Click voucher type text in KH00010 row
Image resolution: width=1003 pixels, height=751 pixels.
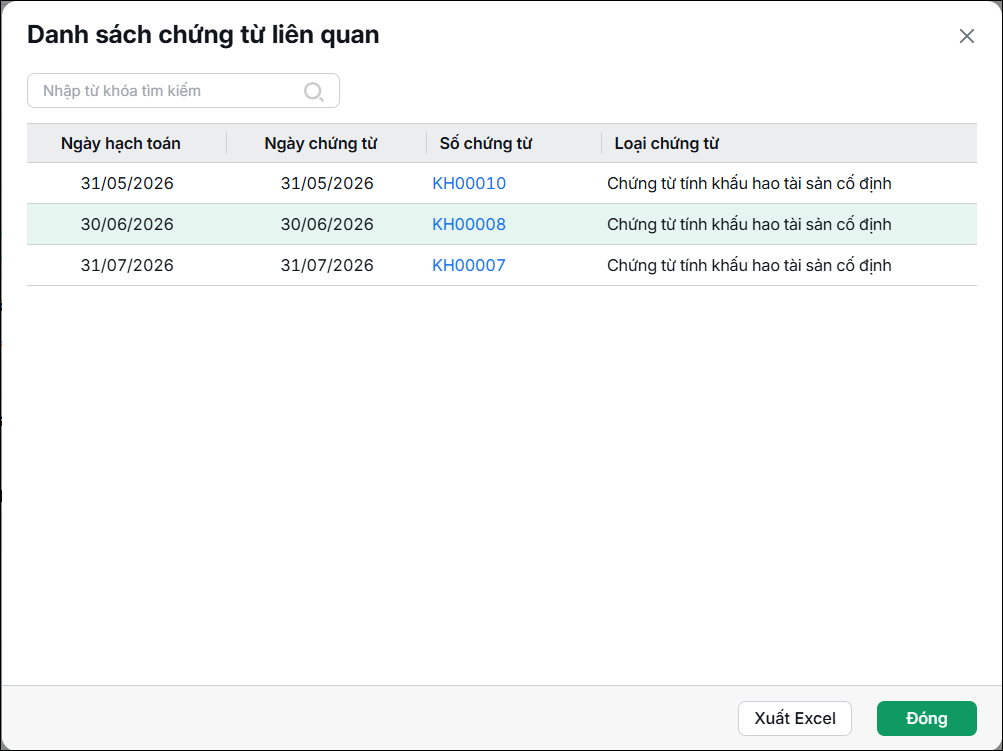click(749, 184)
